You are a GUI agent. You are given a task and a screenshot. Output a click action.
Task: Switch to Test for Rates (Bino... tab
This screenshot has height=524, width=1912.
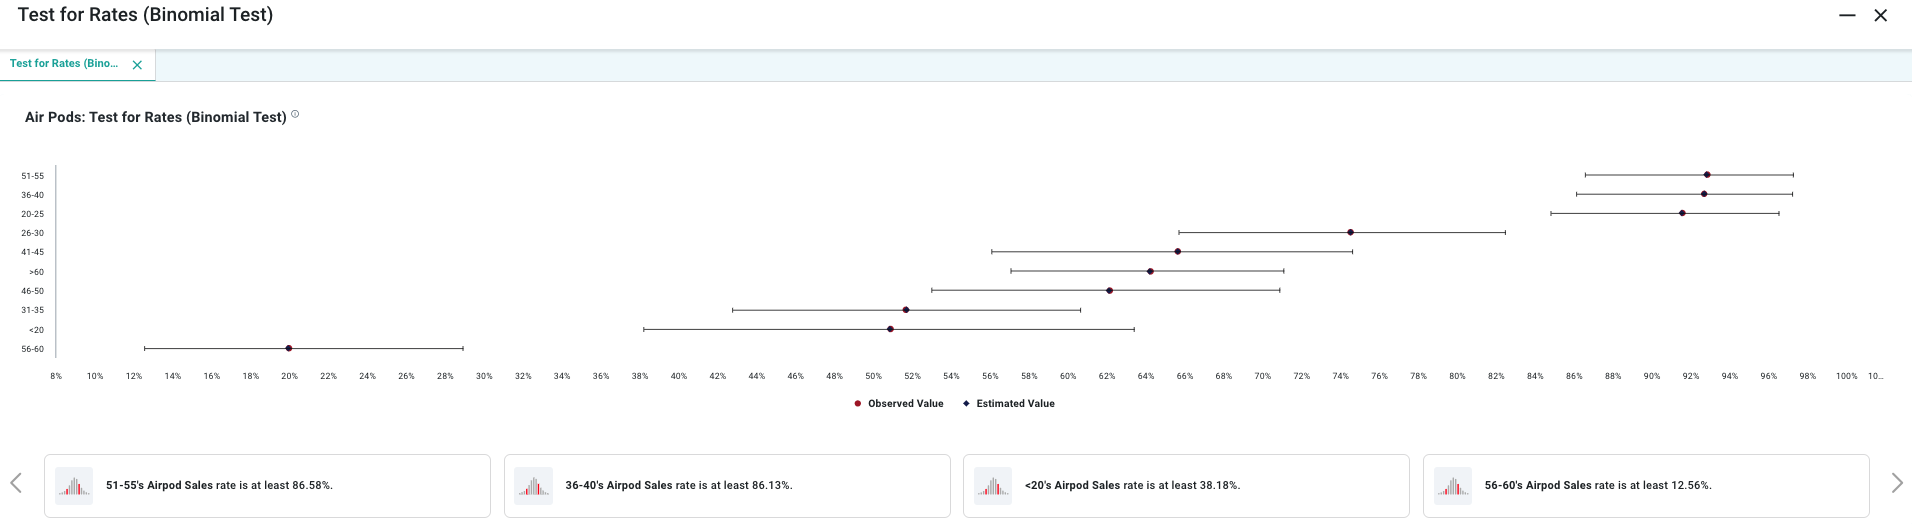64,64
